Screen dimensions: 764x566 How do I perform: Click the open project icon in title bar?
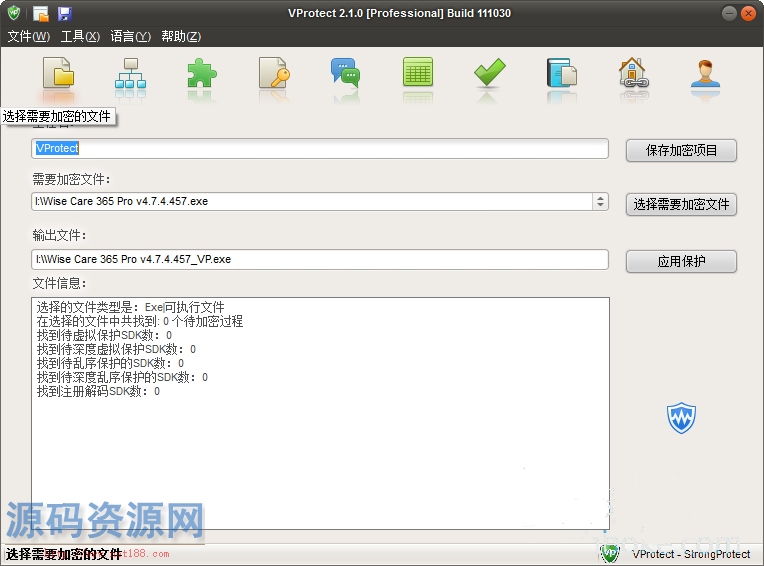coord(41,14)
